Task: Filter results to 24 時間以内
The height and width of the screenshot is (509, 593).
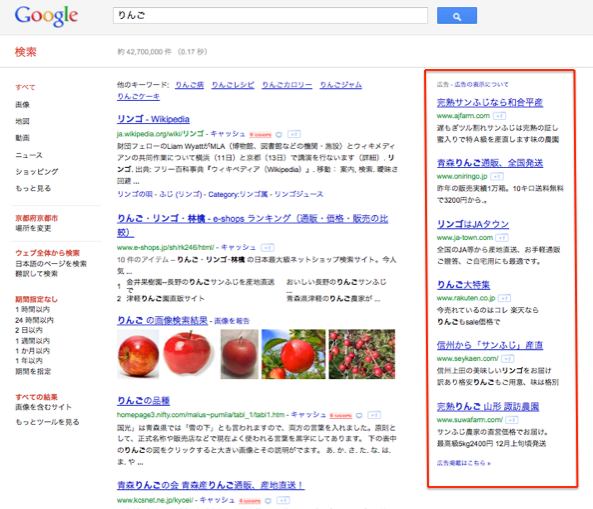Action: tap(34, 320)
